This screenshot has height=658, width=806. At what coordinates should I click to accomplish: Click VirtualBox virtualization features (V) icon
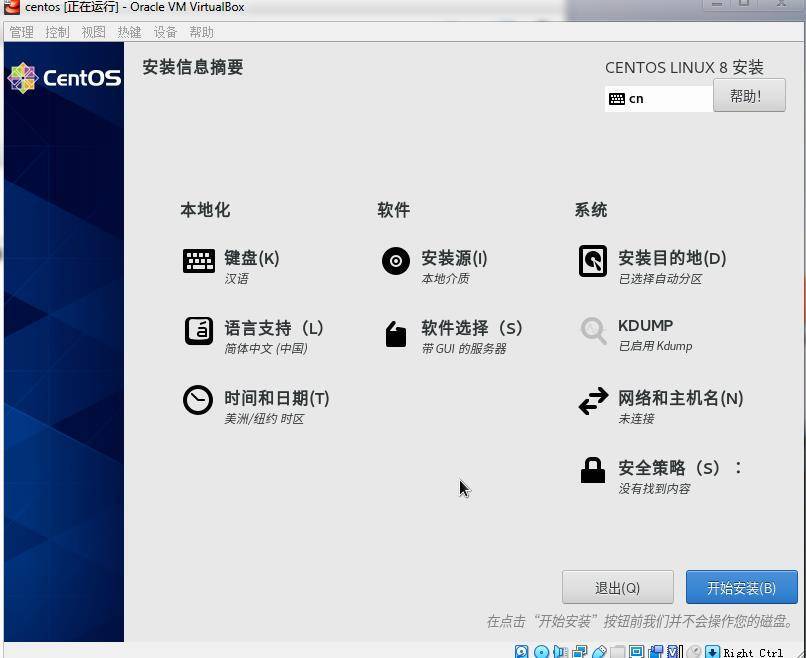pyautogui.click(x=675, y=651)
